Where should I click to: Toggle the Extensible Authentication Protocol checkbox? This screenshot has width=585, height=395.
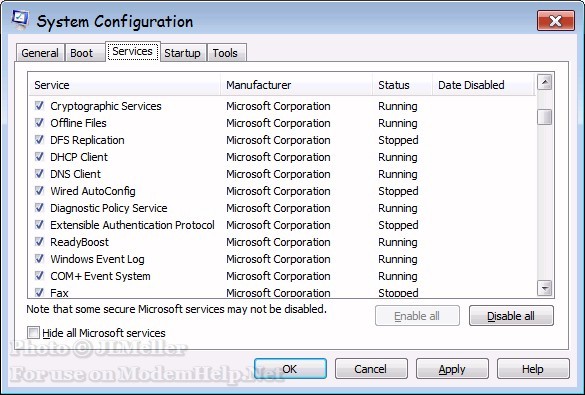coord(39,225)
